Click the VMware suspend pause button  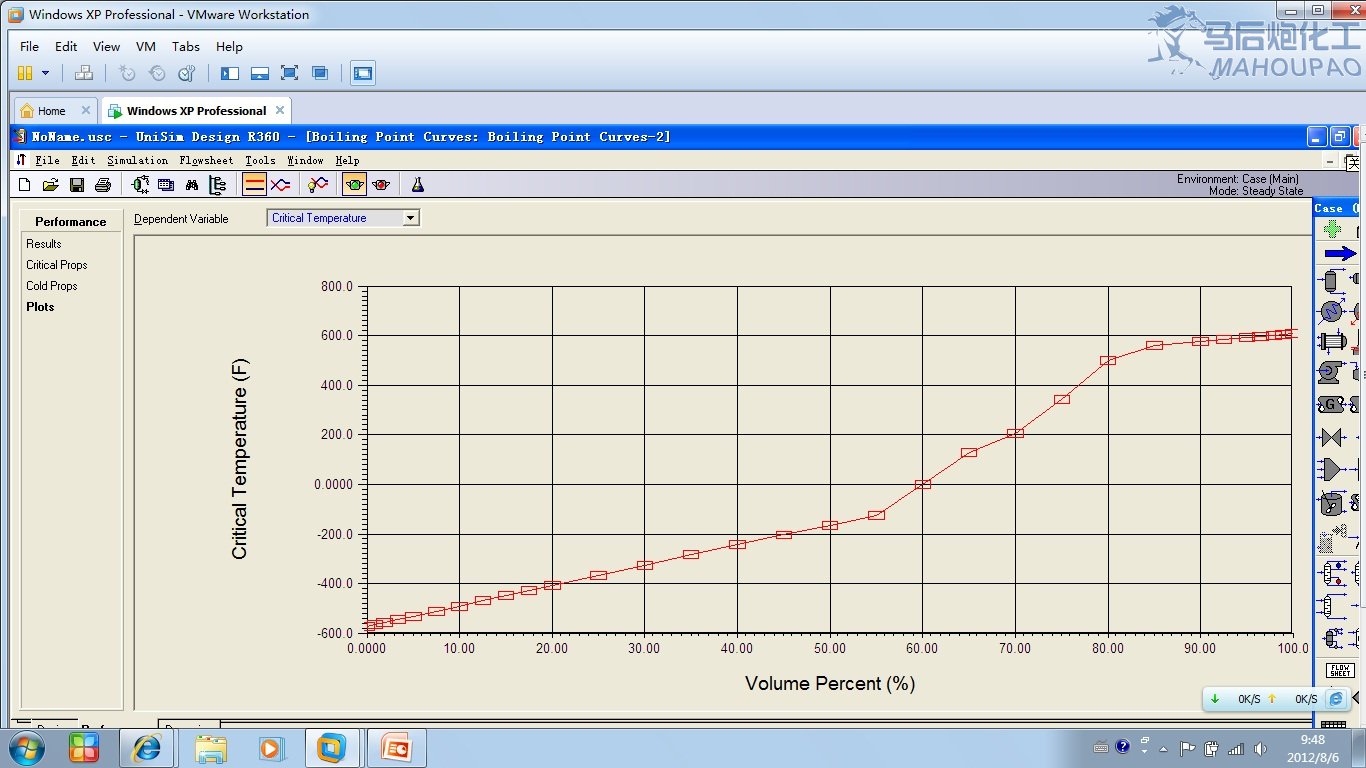coord(25,73)
